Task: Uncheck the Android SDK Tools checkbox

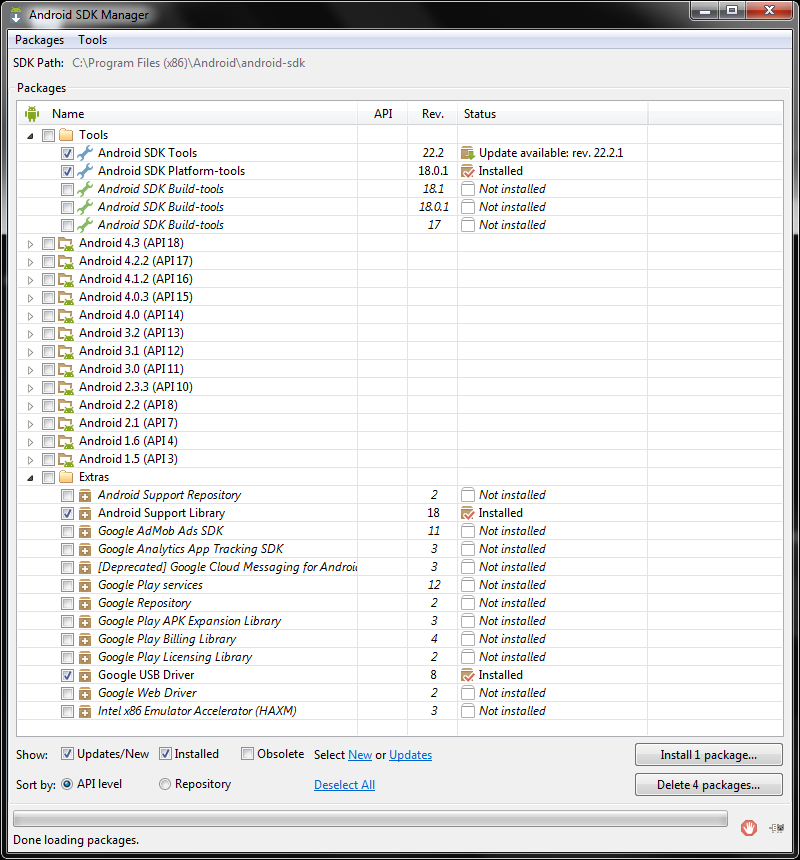Action: pos(67,154)
